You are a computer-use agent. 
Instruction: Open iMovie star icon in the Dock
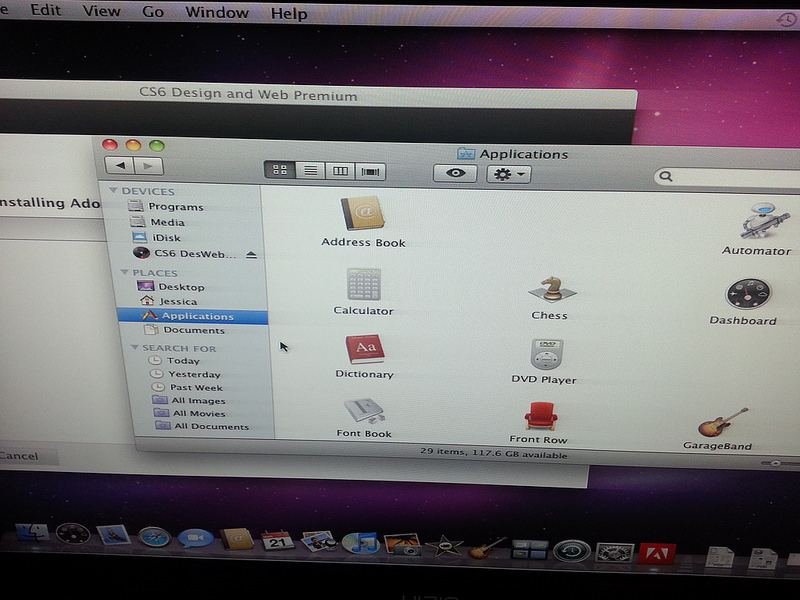click(x=444, y=546)
